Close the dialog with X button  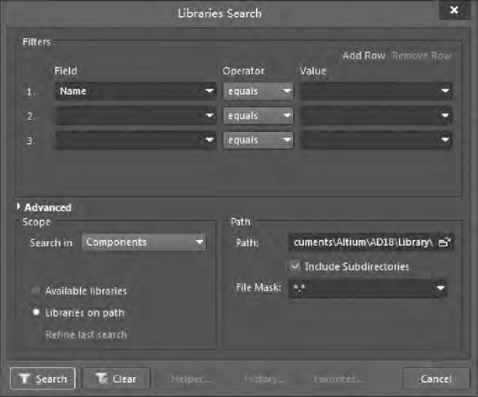click(454, 10)
